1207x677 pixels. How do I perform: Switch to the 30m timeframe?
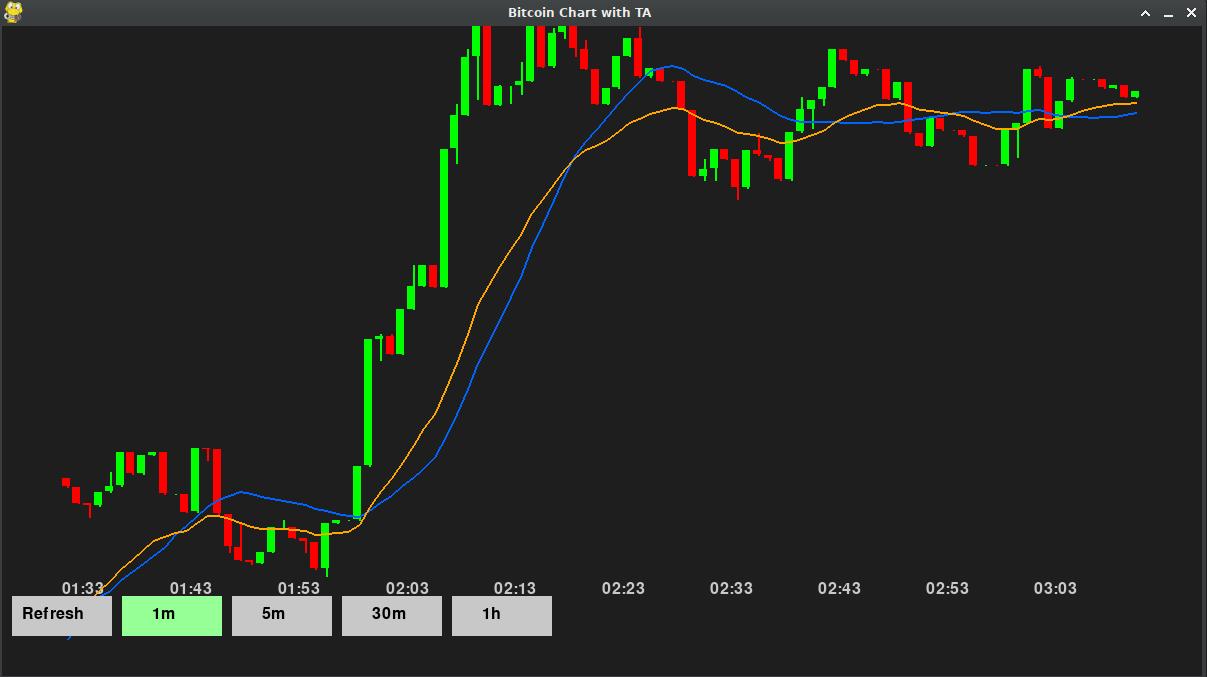click(392, 616)
